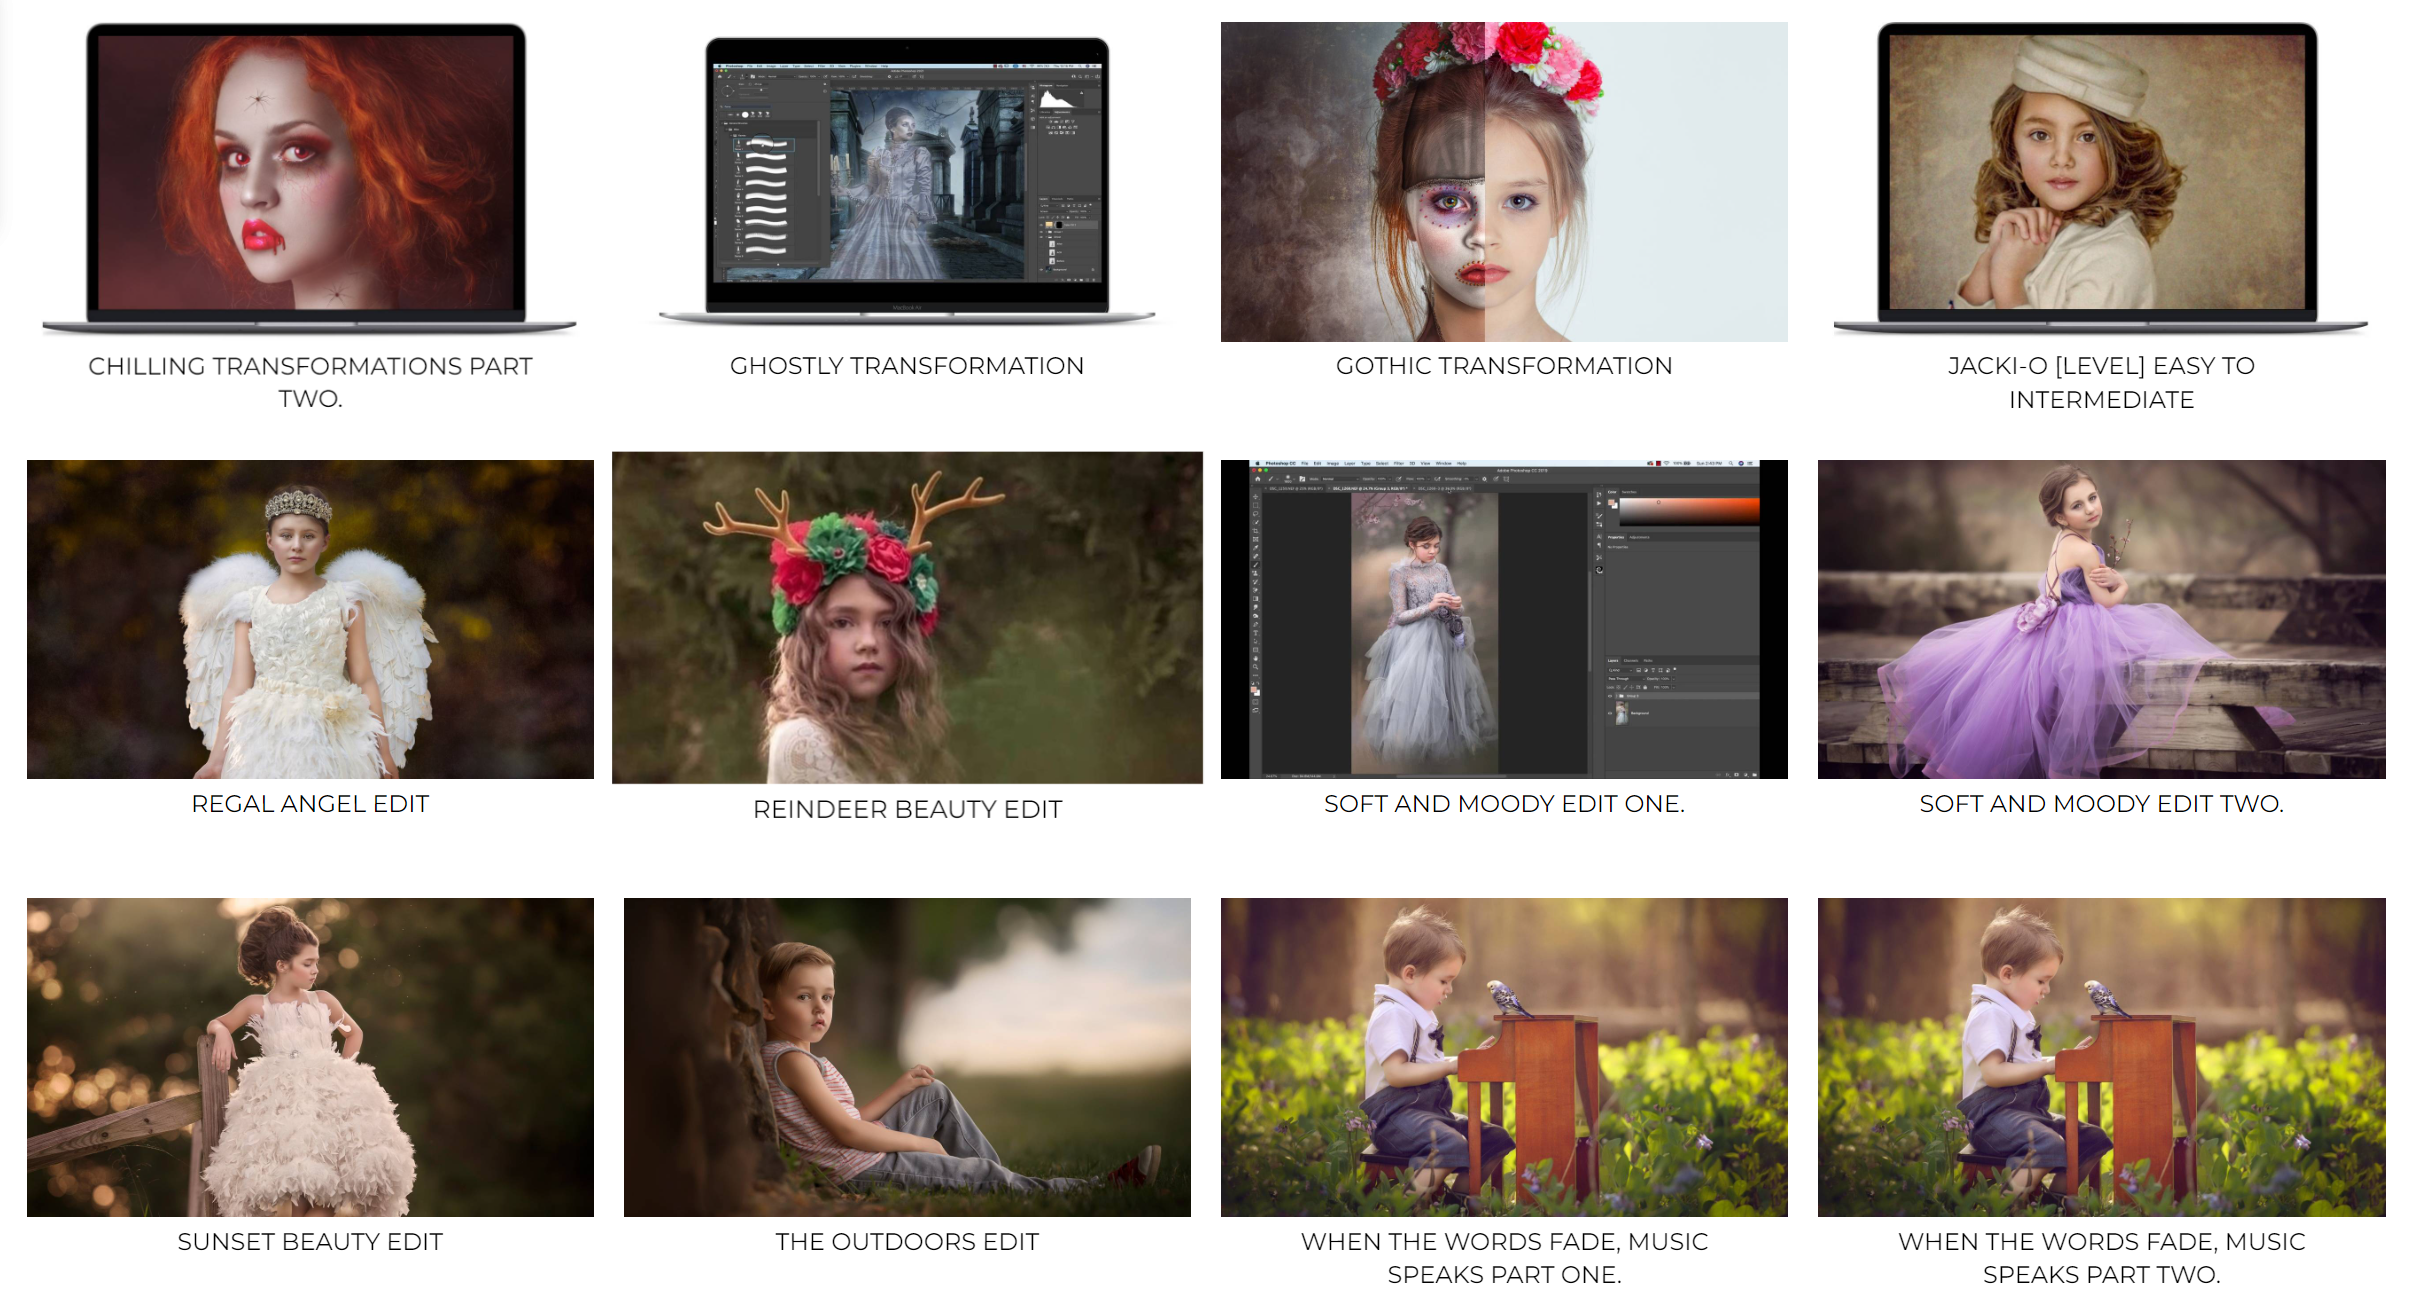Open Music Speaks Part One piano photo
The width and height of the screenshot is (2424, 1316).
[x=1503, y=1057]
